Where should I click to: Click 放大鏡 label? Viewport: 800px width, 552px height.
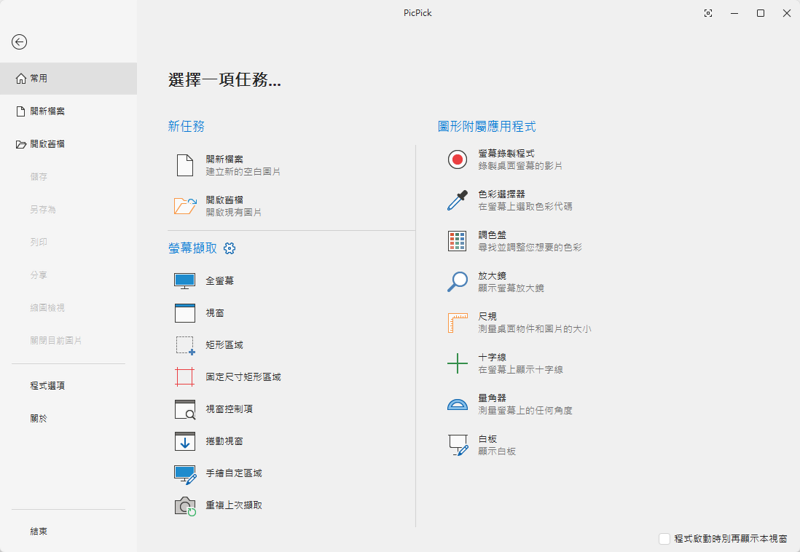[x=492, y=276]
